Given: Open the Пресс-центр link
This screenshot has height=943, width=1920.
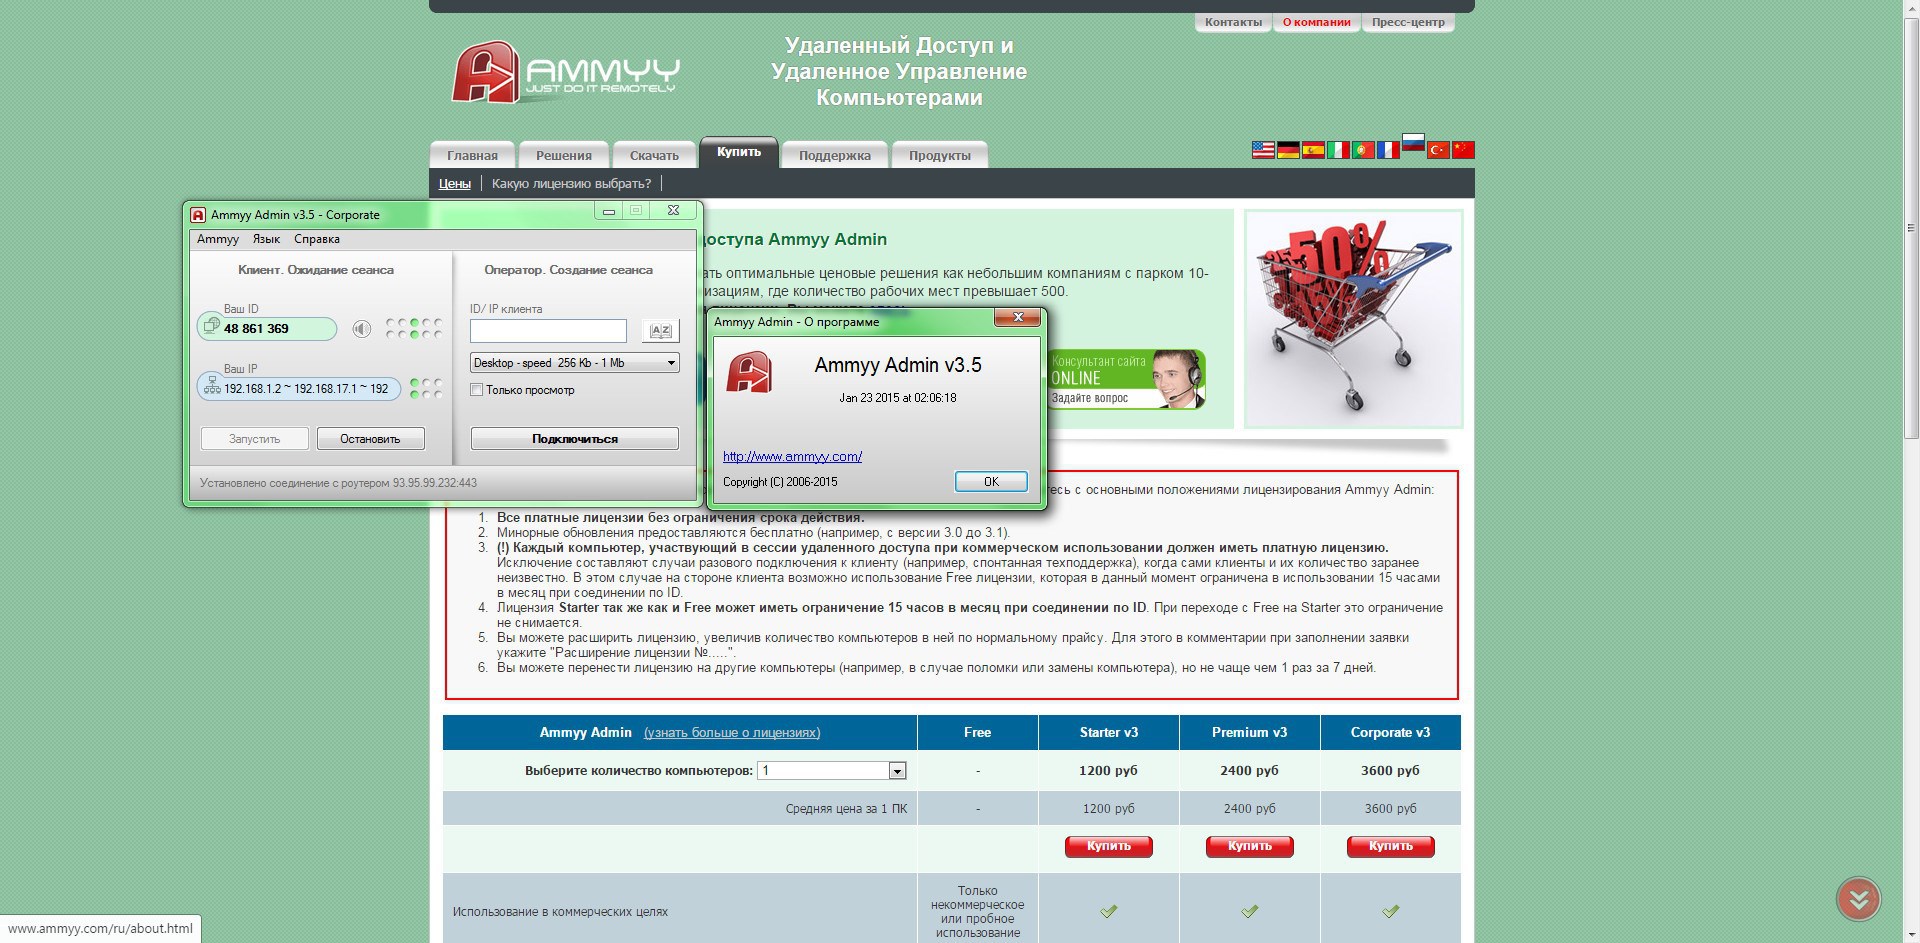Looking at the screenshot, I should [x=1408, y=22].
